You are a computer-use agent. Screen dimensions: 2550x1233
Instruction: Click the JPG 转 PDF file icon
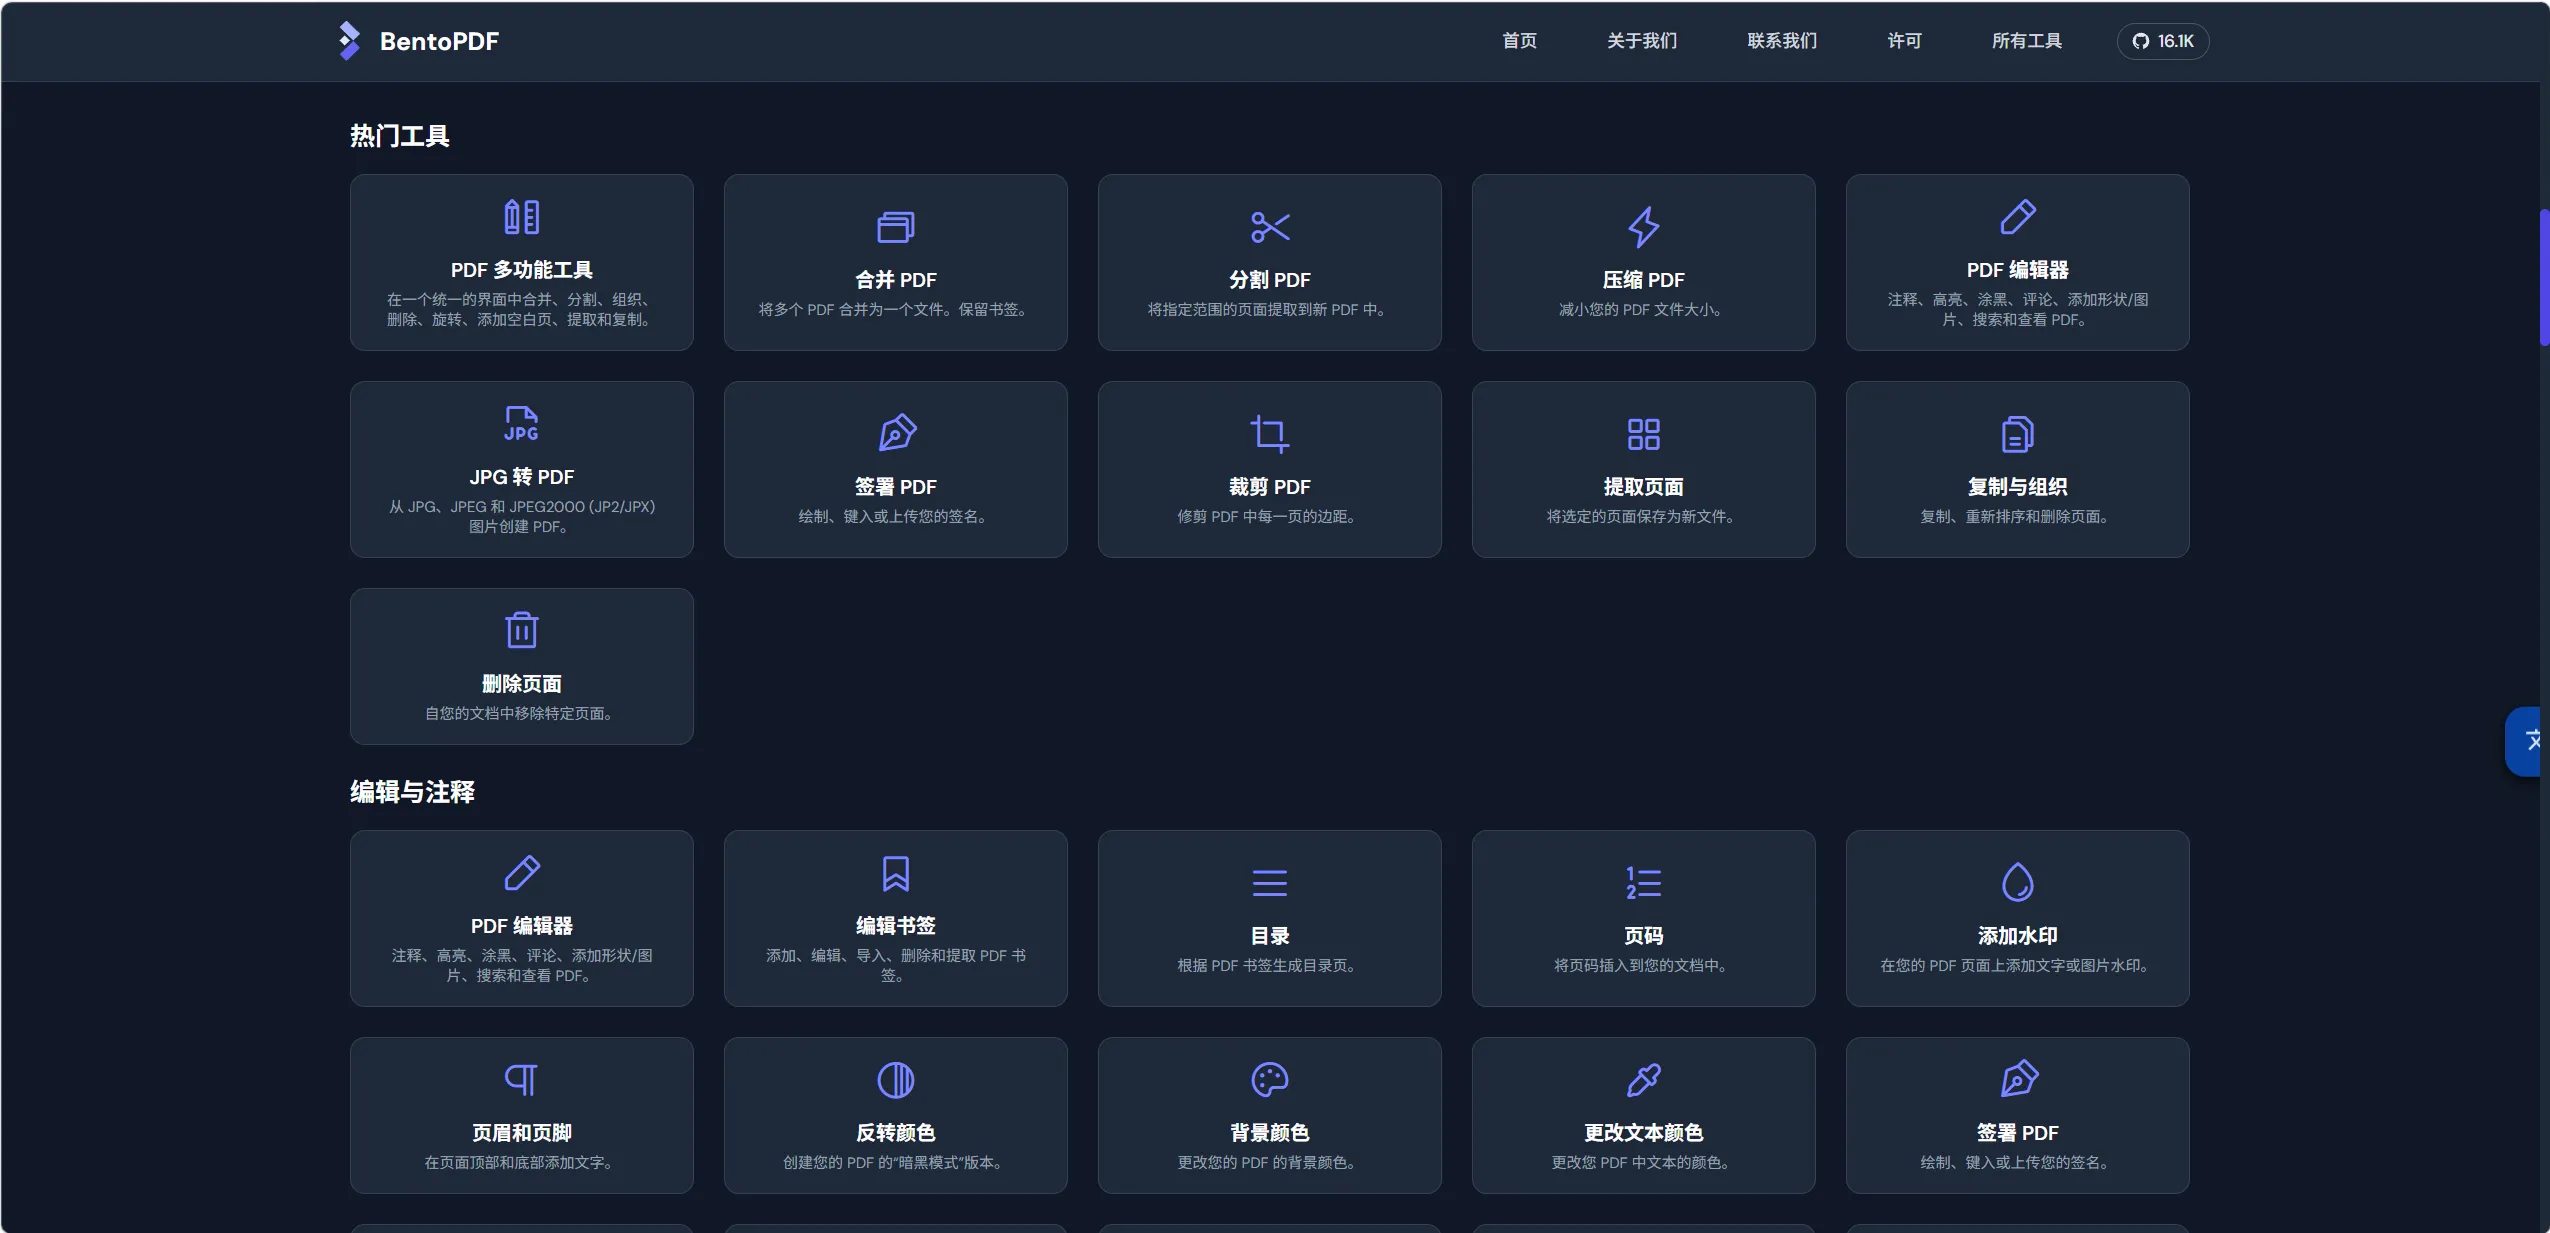521,424
